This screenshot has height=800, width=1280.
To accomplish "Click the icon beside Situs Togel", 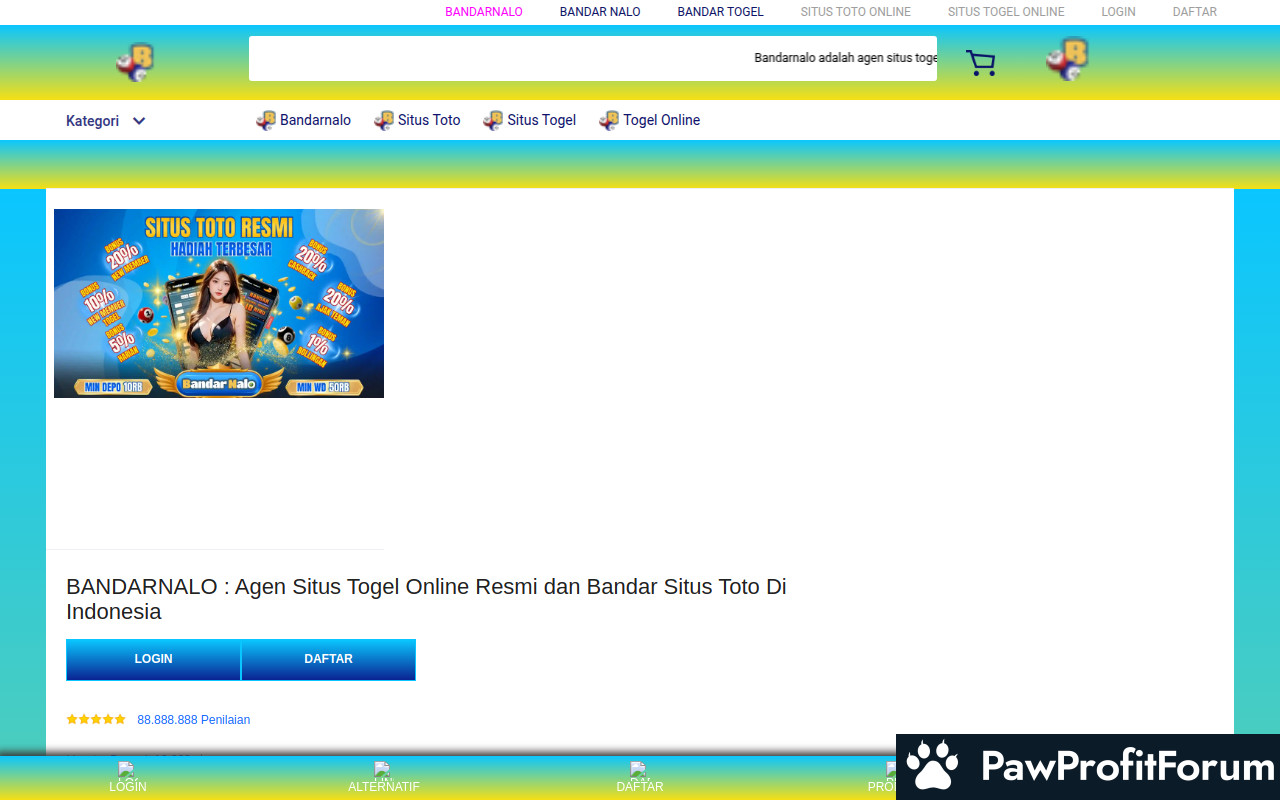I will [493, 121].
